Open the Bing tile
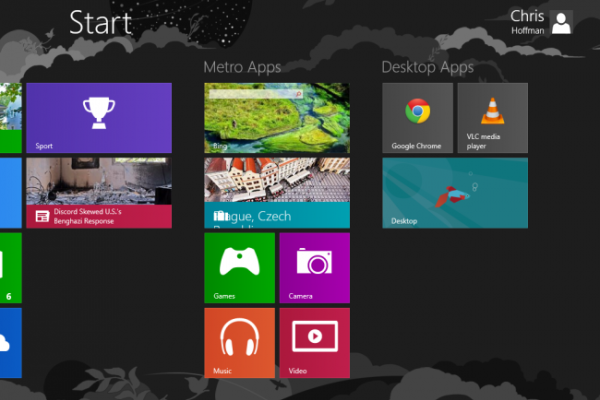Screen dimensions: 600x400 277,118
